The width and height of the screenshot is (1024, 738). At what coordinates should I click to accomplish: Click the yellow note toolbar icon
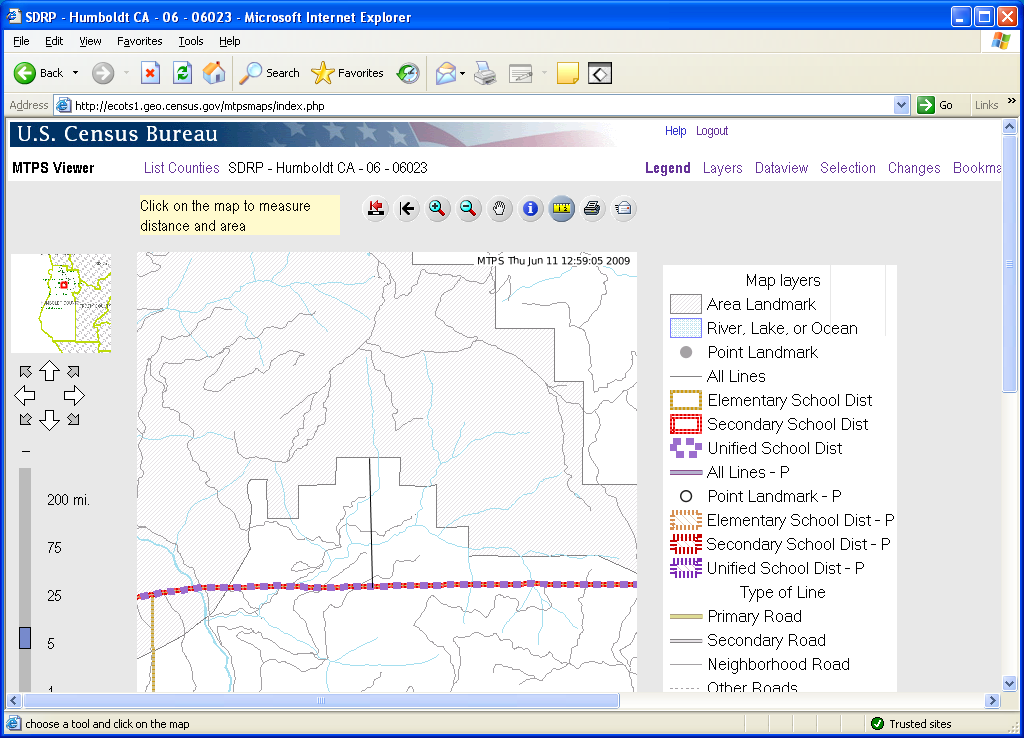click(x=568, y=73)
